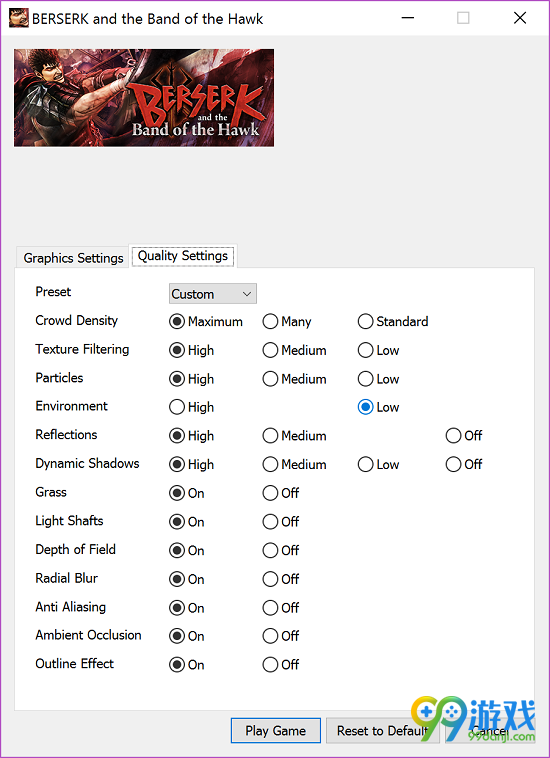Turn Depth of Field Off
The height and width of the screenshot is (758, 550).
[x=281, y=550]
